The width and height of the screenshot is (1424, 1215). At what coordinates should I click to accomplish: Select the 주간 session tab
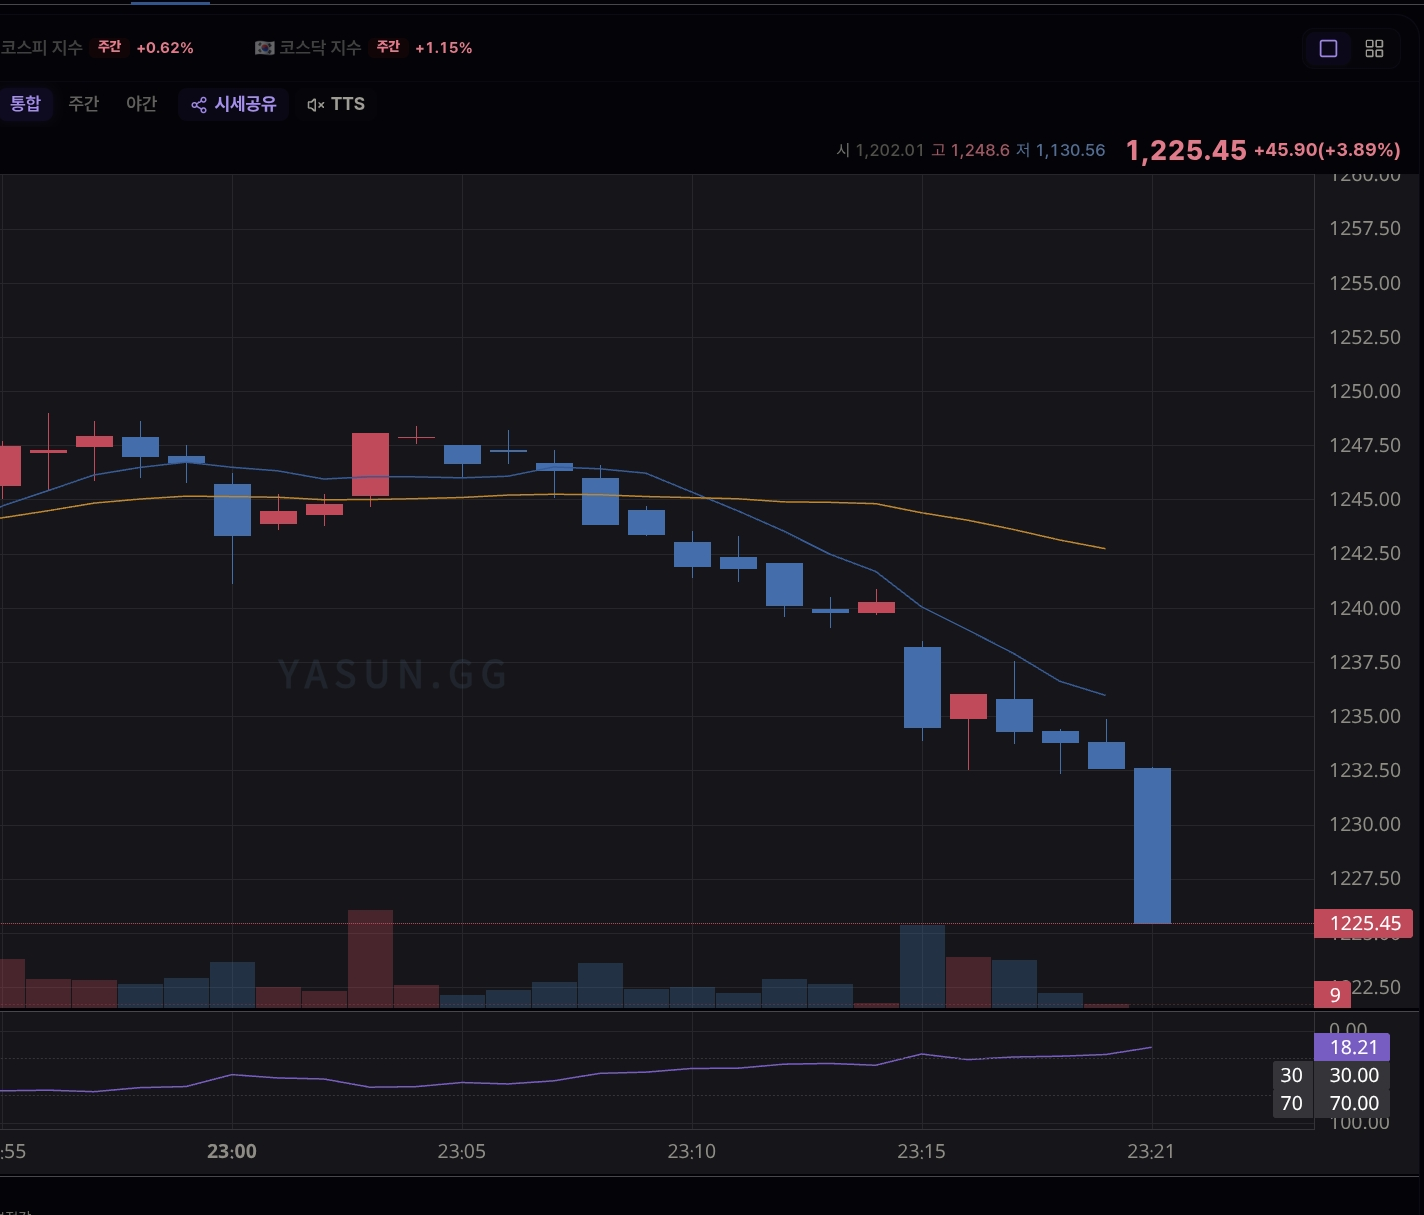point(84,104)
